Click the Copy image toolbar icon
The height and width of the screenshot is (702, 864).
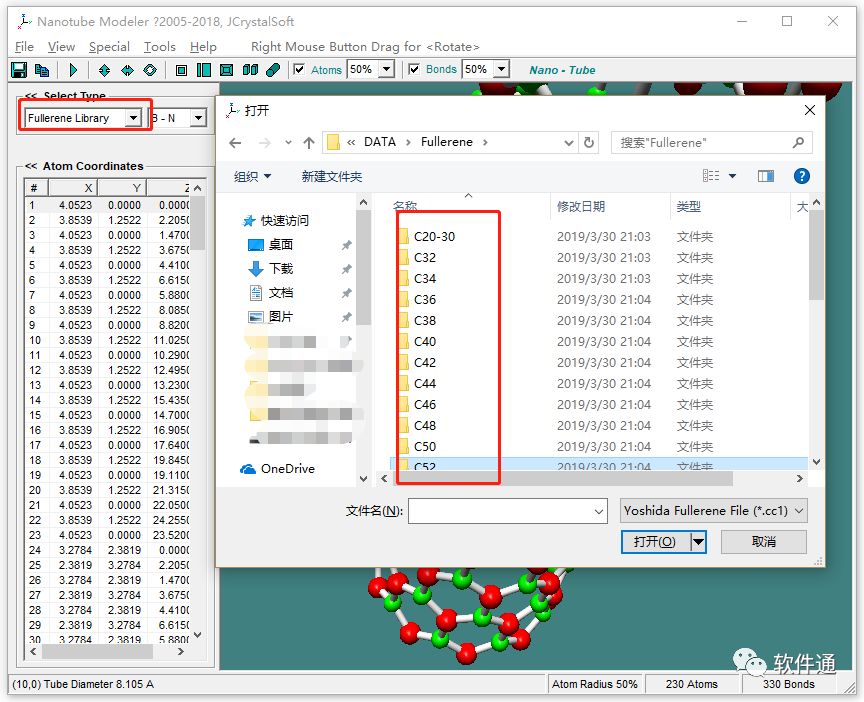(x=42, y=70)
